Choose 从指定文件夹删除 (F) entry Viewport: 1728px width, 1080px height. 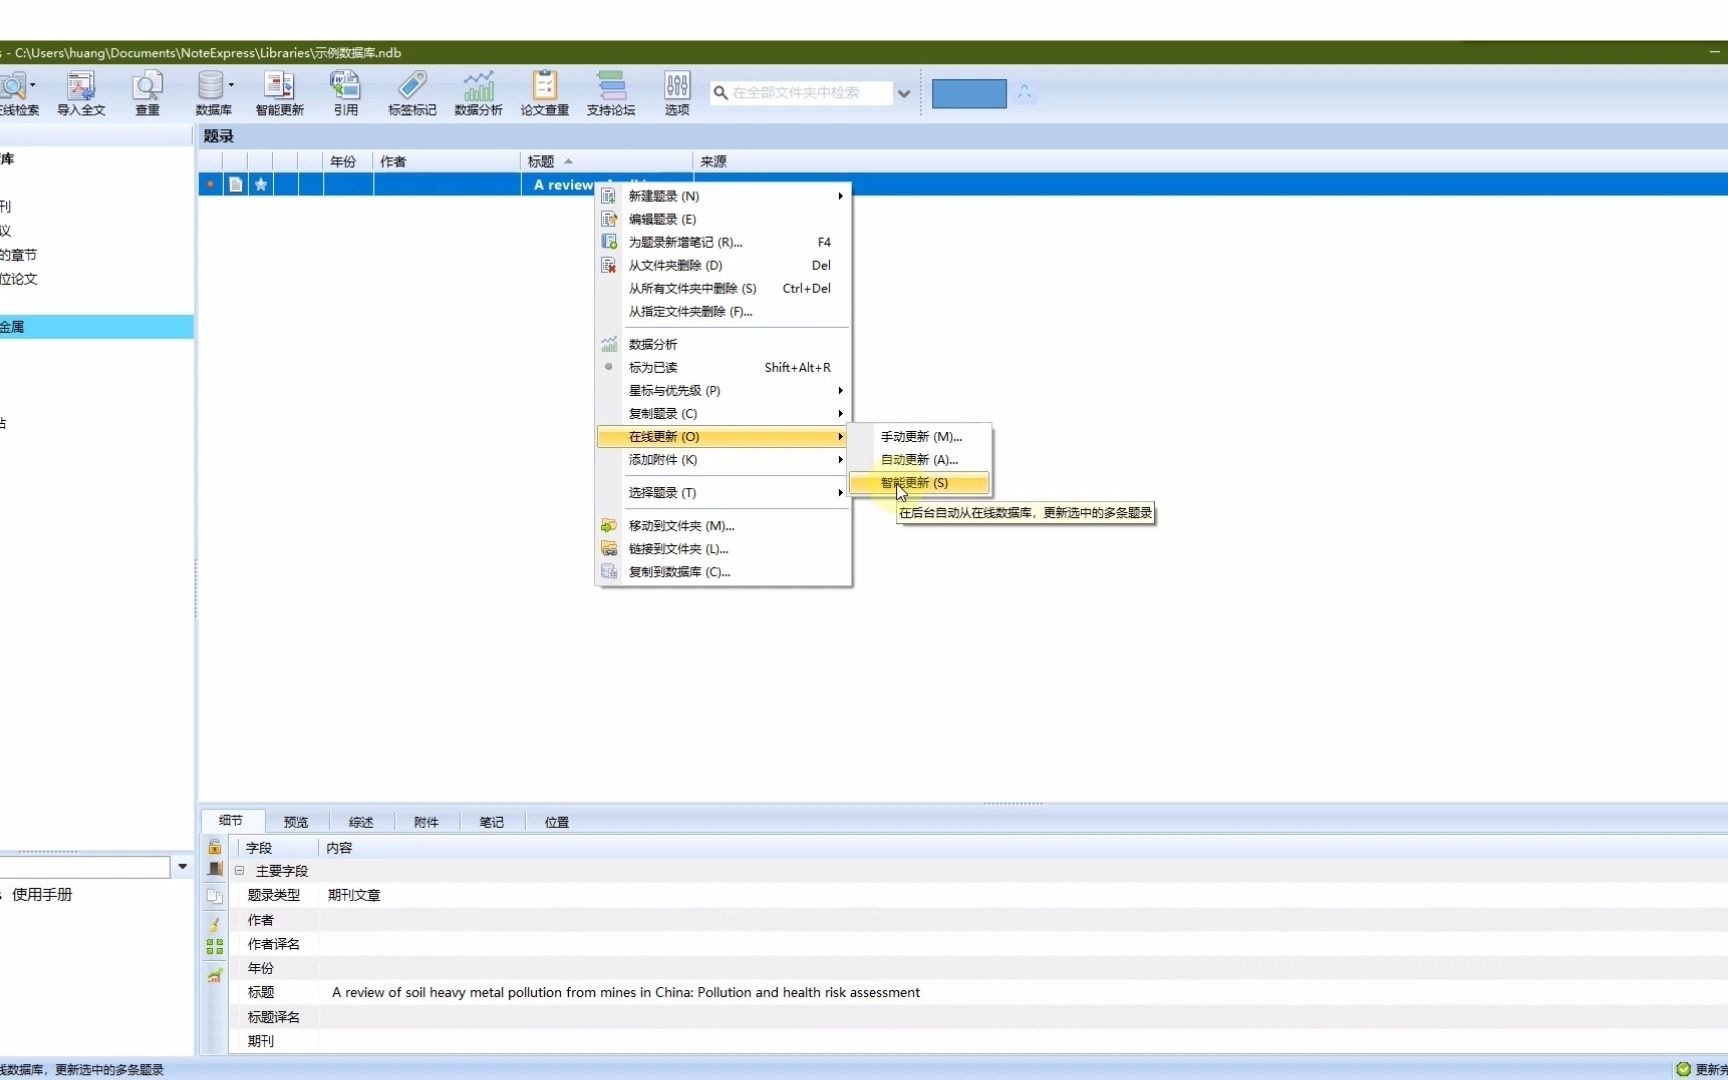pos(723,311)
